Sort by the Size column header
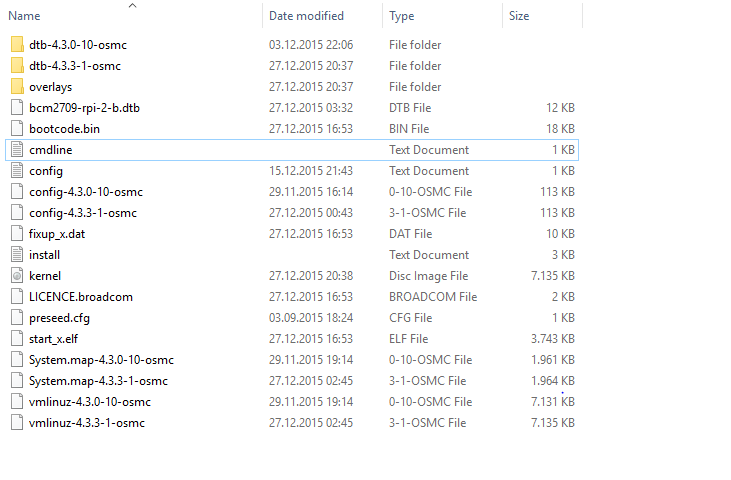 click(519, 16)
